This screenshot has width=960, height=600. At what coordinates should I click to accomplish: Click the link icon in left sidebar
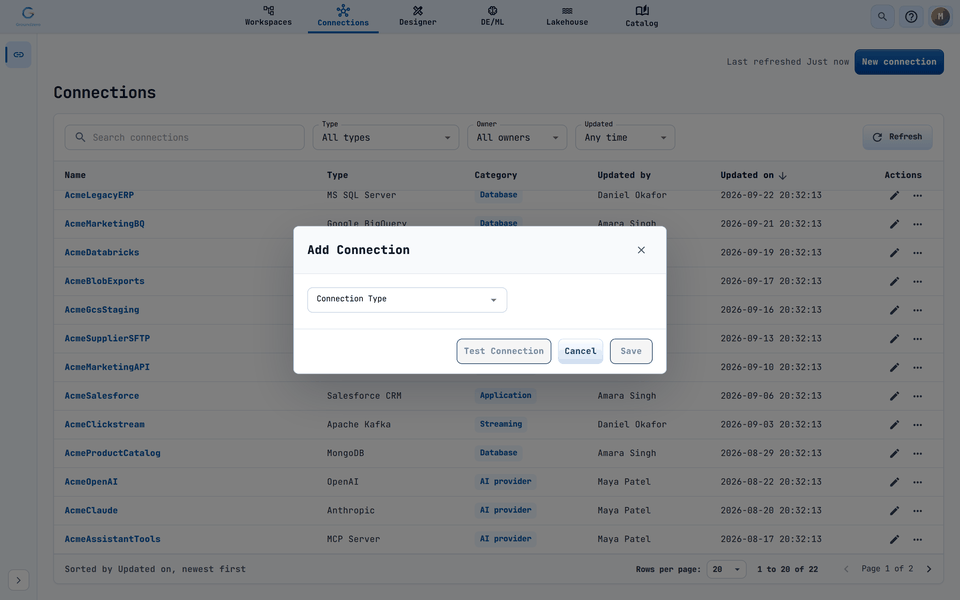18,54
